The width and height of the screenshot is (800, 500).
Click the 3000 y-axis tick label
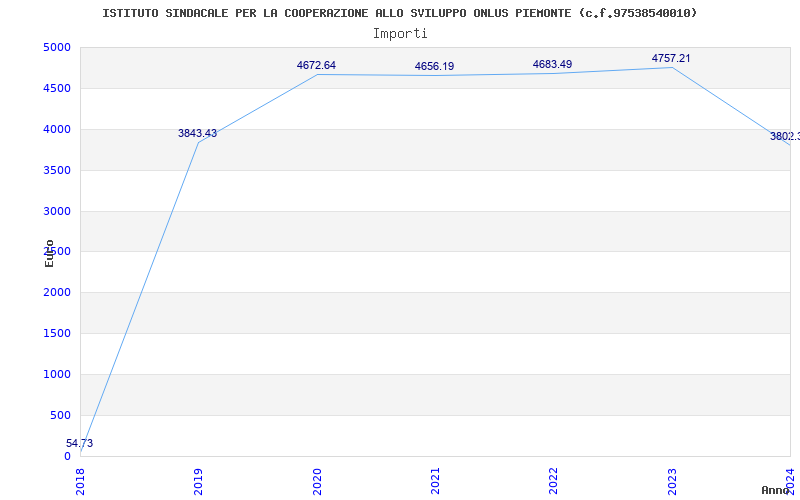(57, 211)
